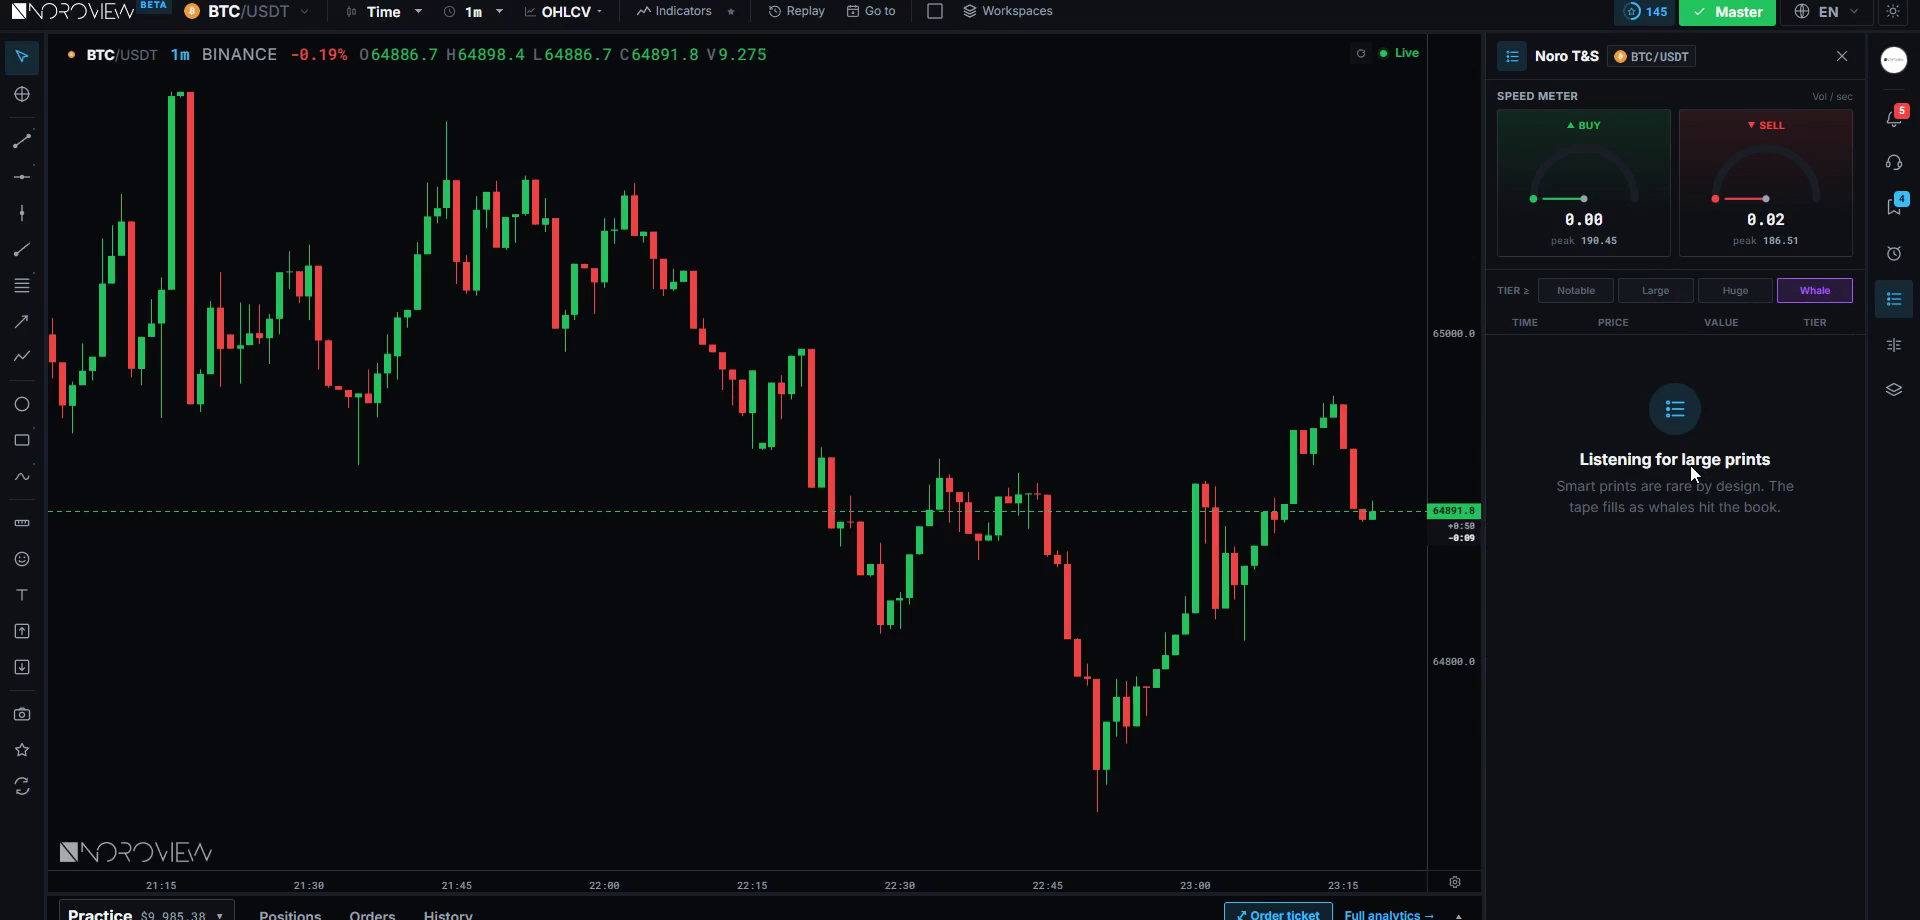Switch to the History tab

tap(448, 914)
